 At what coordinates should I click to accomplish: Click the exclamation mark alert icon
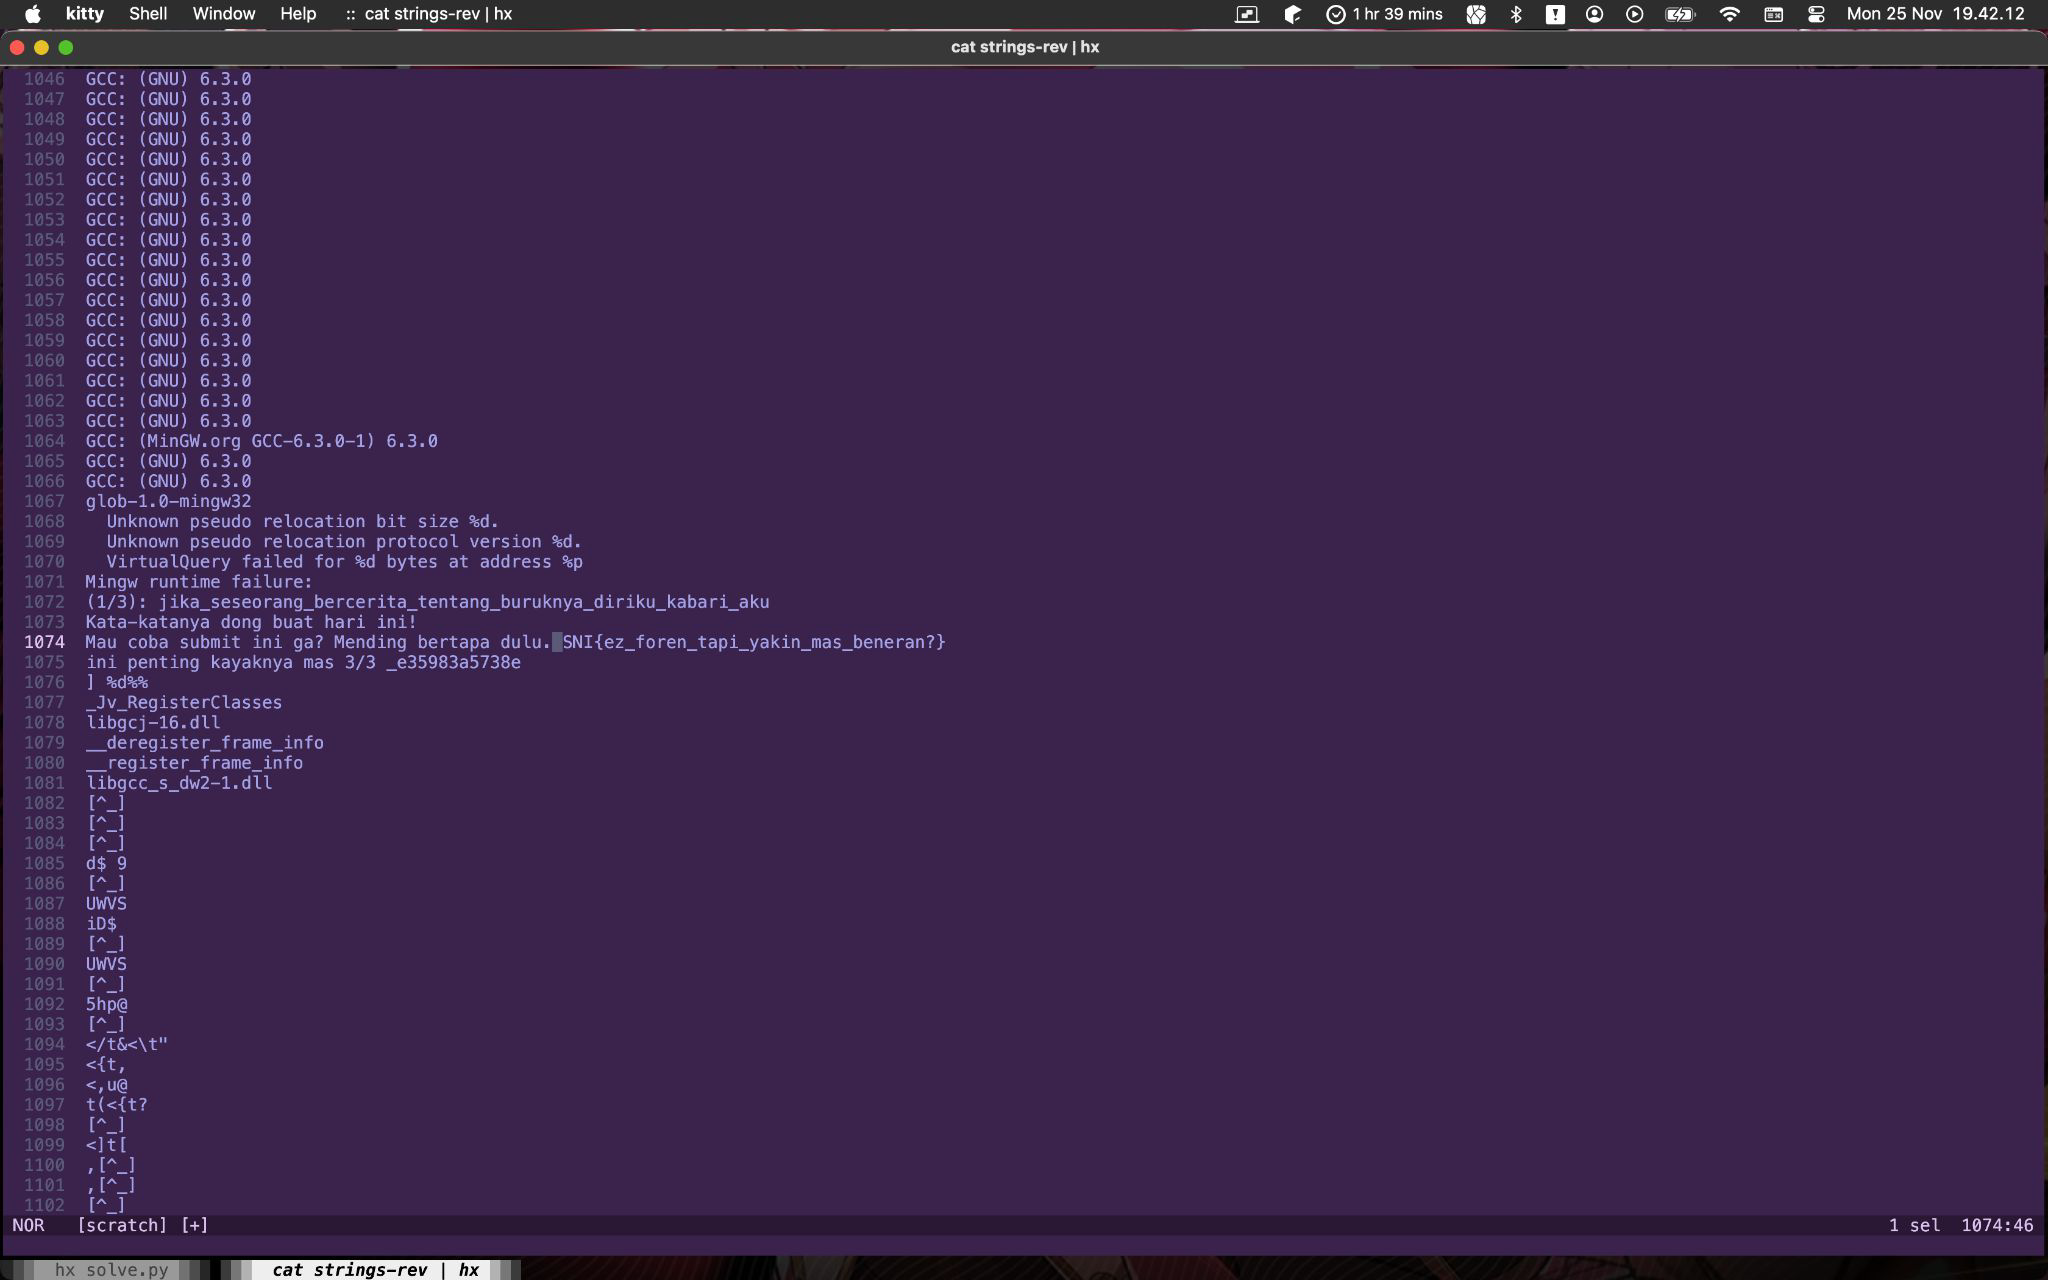(1555, 14)
